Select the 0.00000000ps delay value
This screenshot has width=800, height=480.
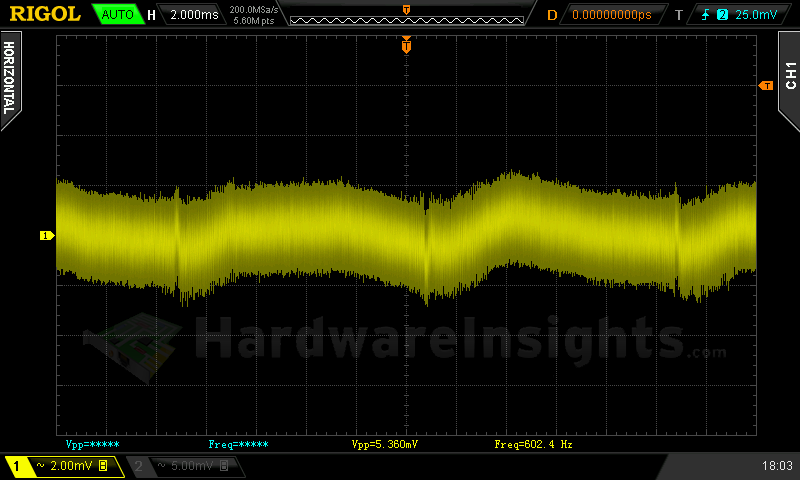tap(611, 15)
